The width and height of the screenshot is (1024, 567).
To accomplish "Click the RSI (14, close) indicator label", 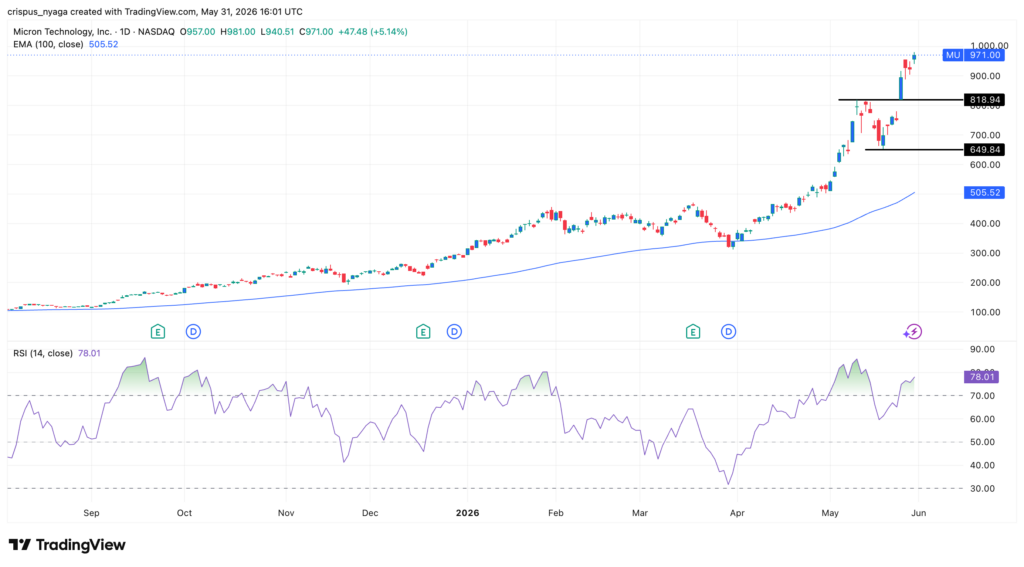I will (42, 353).
